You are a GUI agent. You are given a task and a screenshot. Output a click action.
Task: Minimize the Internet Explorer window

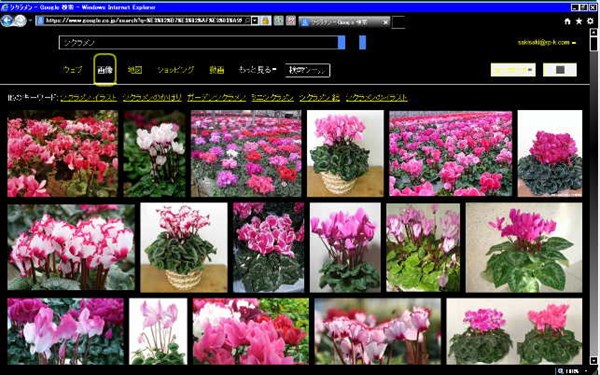pyautogui.click(x=575, y=7)
